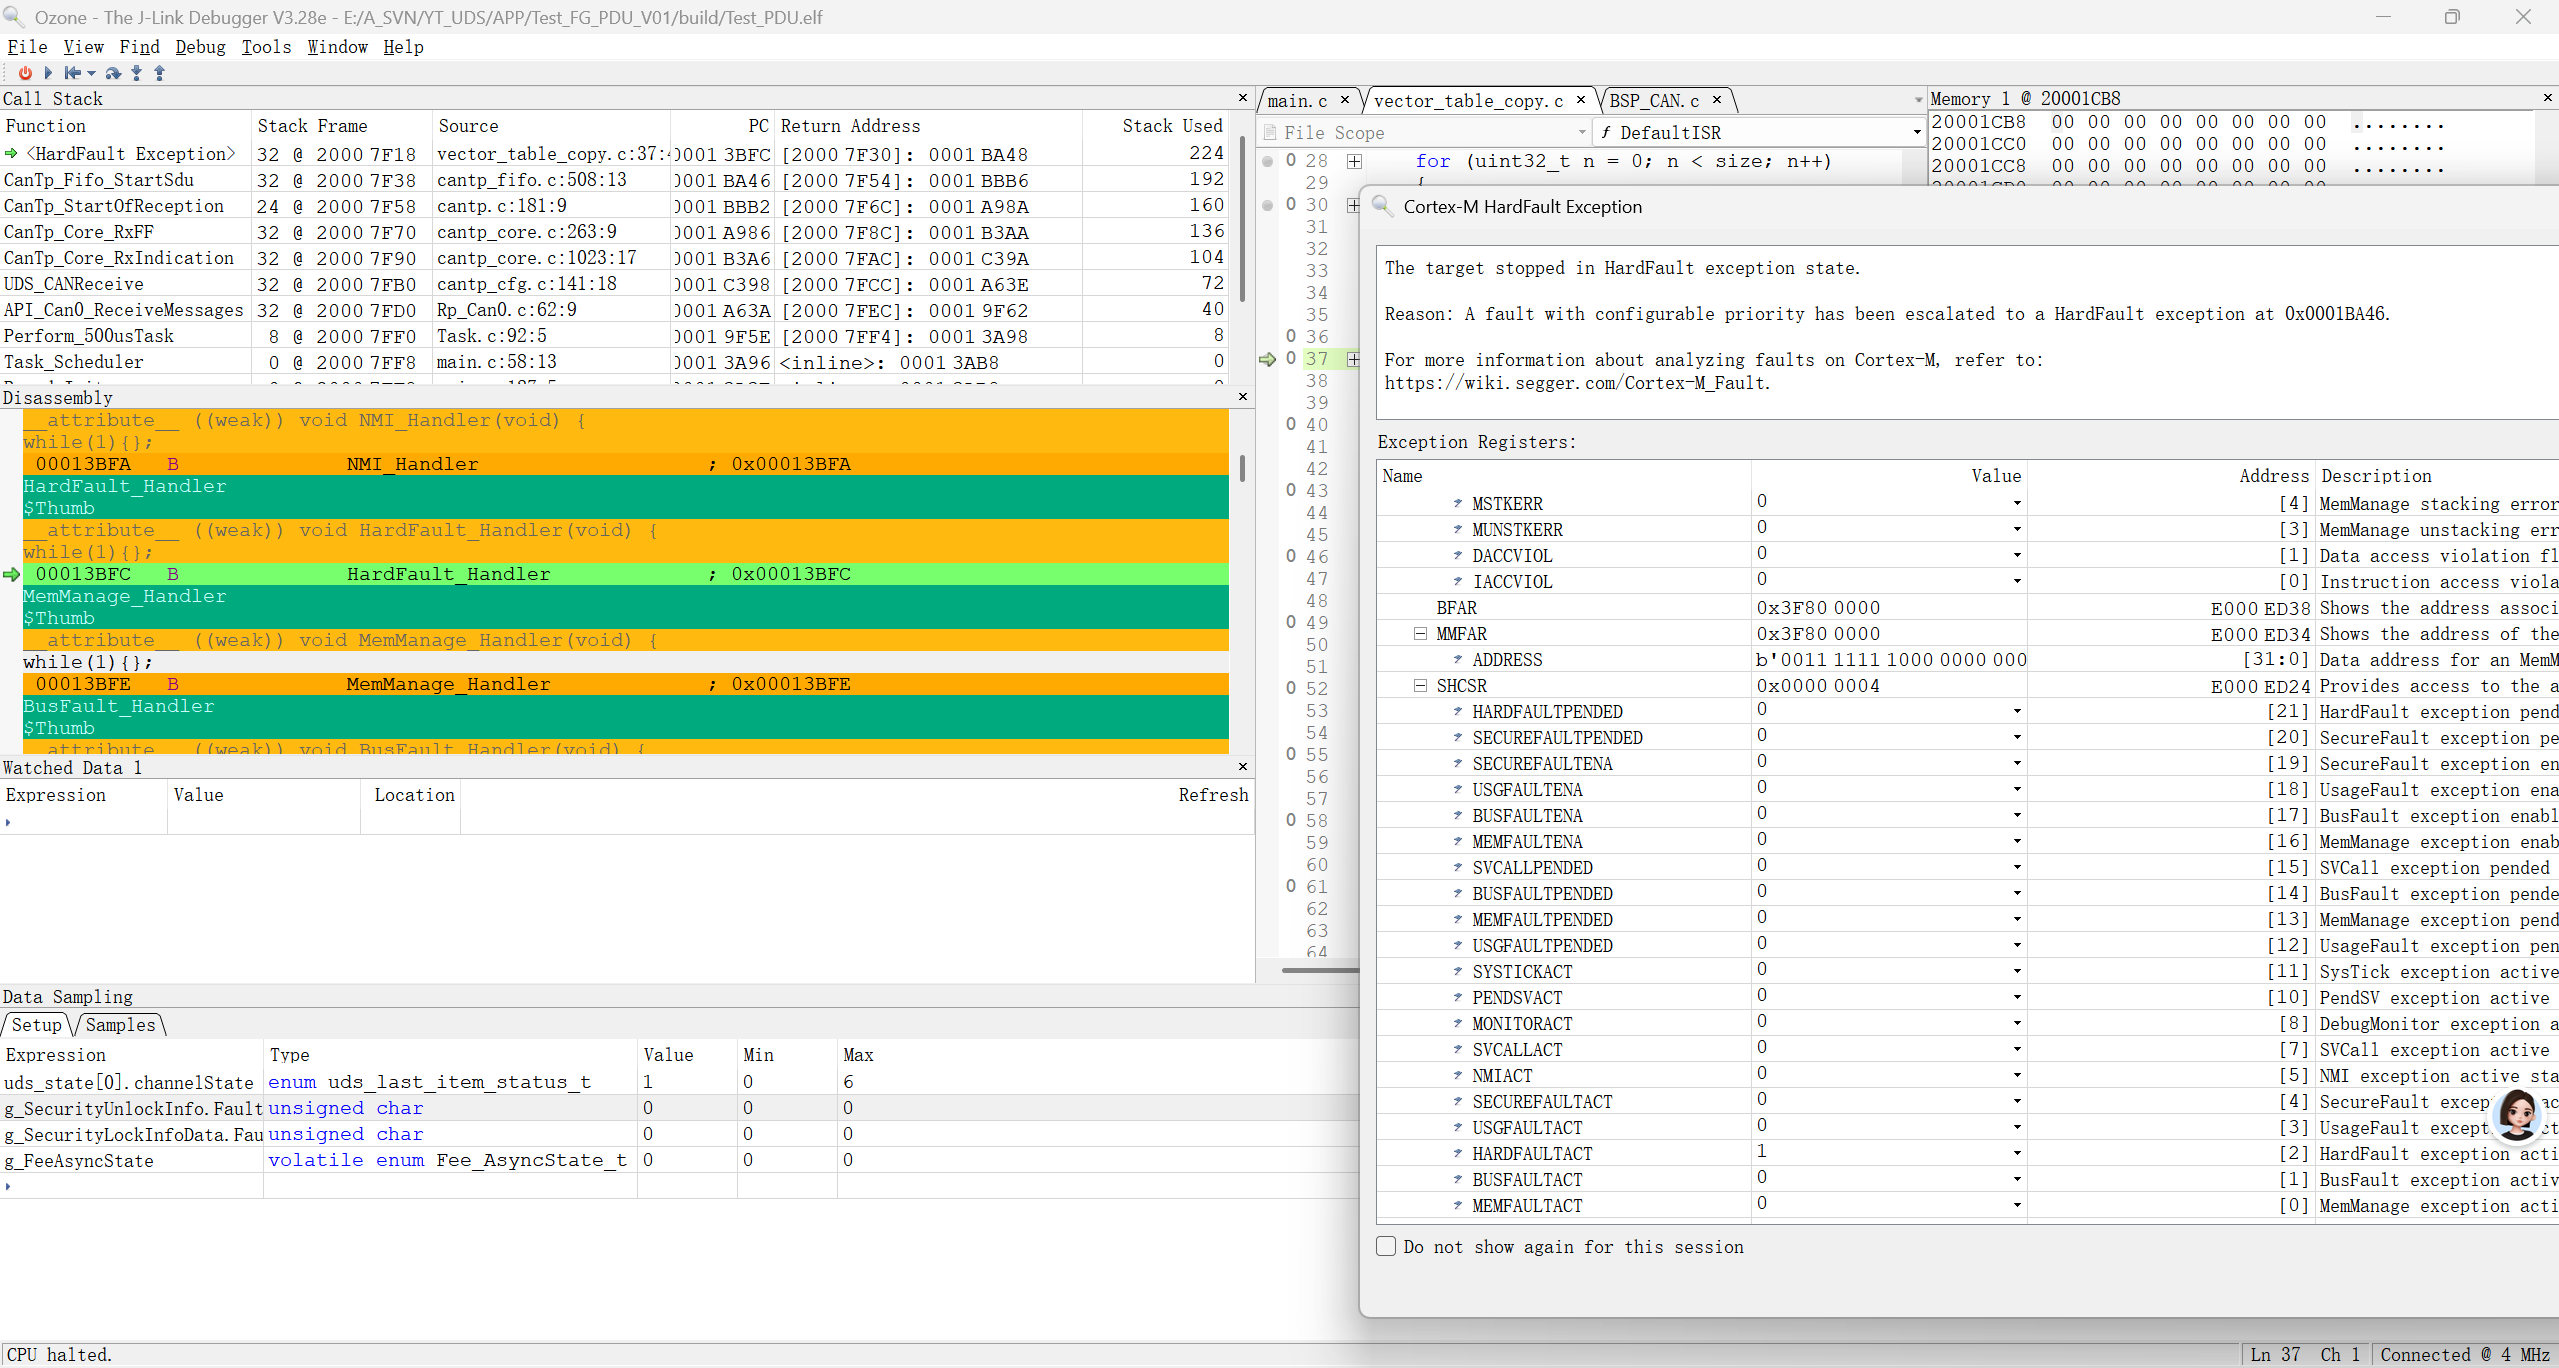Collapse the SHCSR register tree
Image resolution: width=2559 pixels, height=1368 pixels.
(1420, 686)
